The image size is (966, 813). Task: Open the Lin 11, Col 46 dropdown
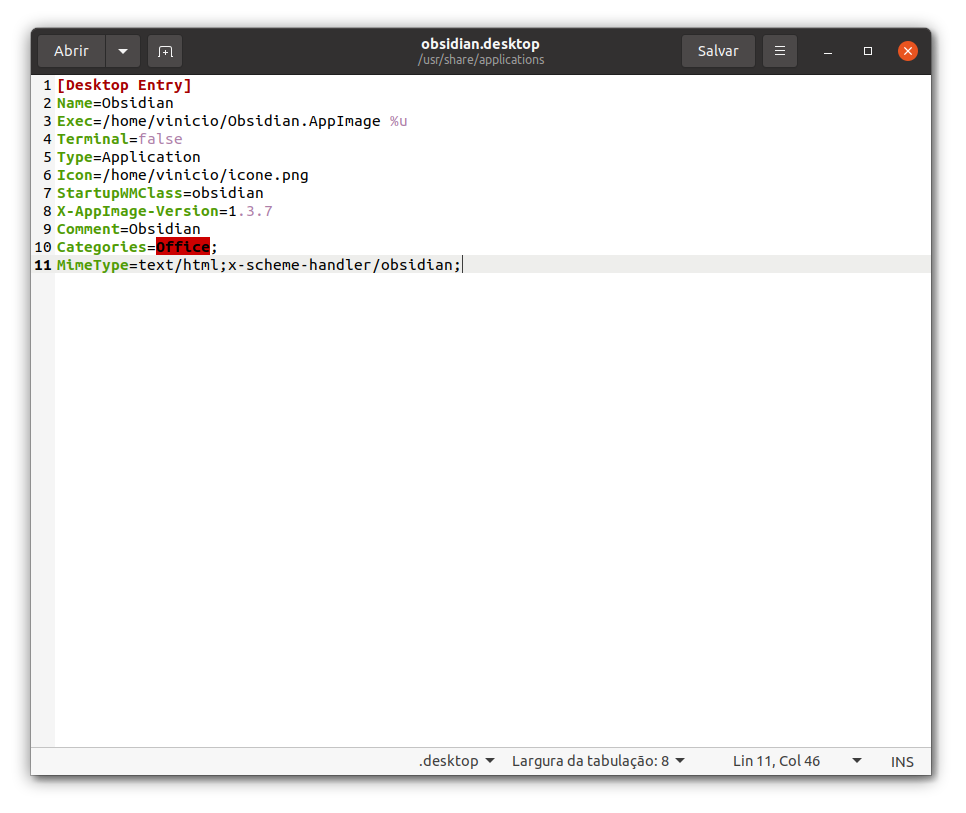coord(797,761)
